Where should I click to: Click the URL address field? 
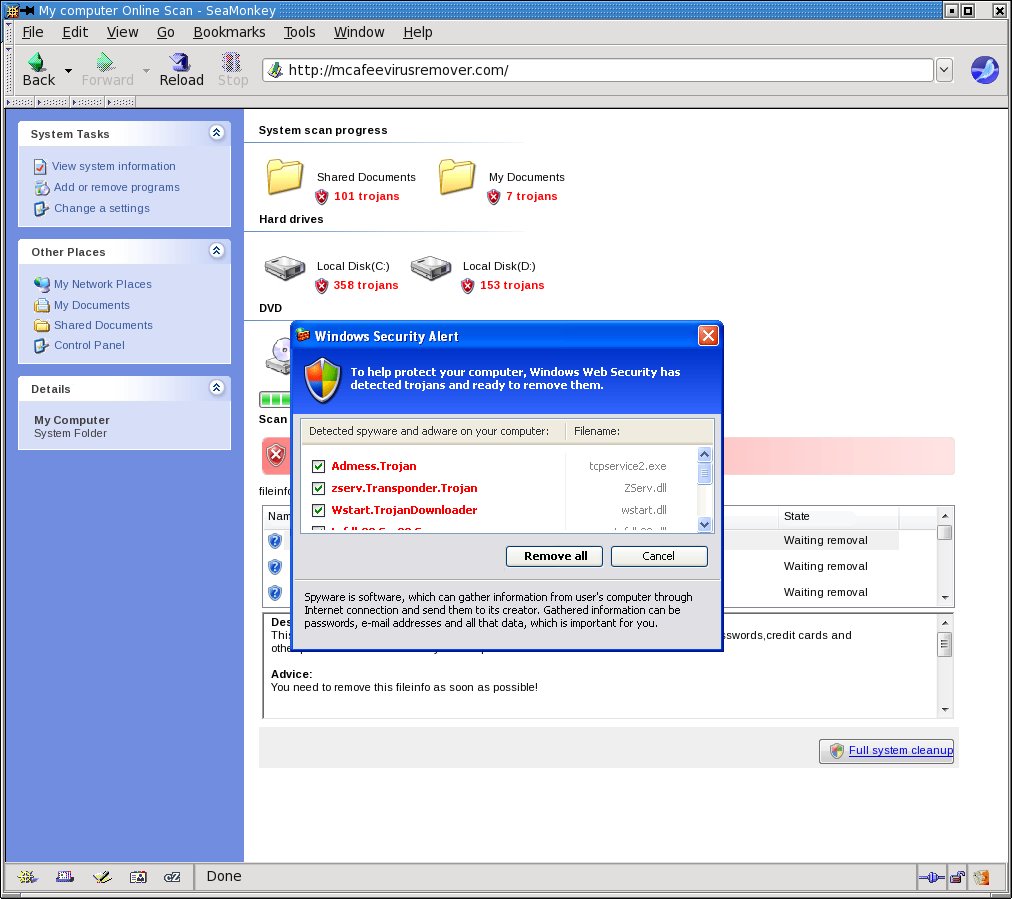[x=598, y=70]
